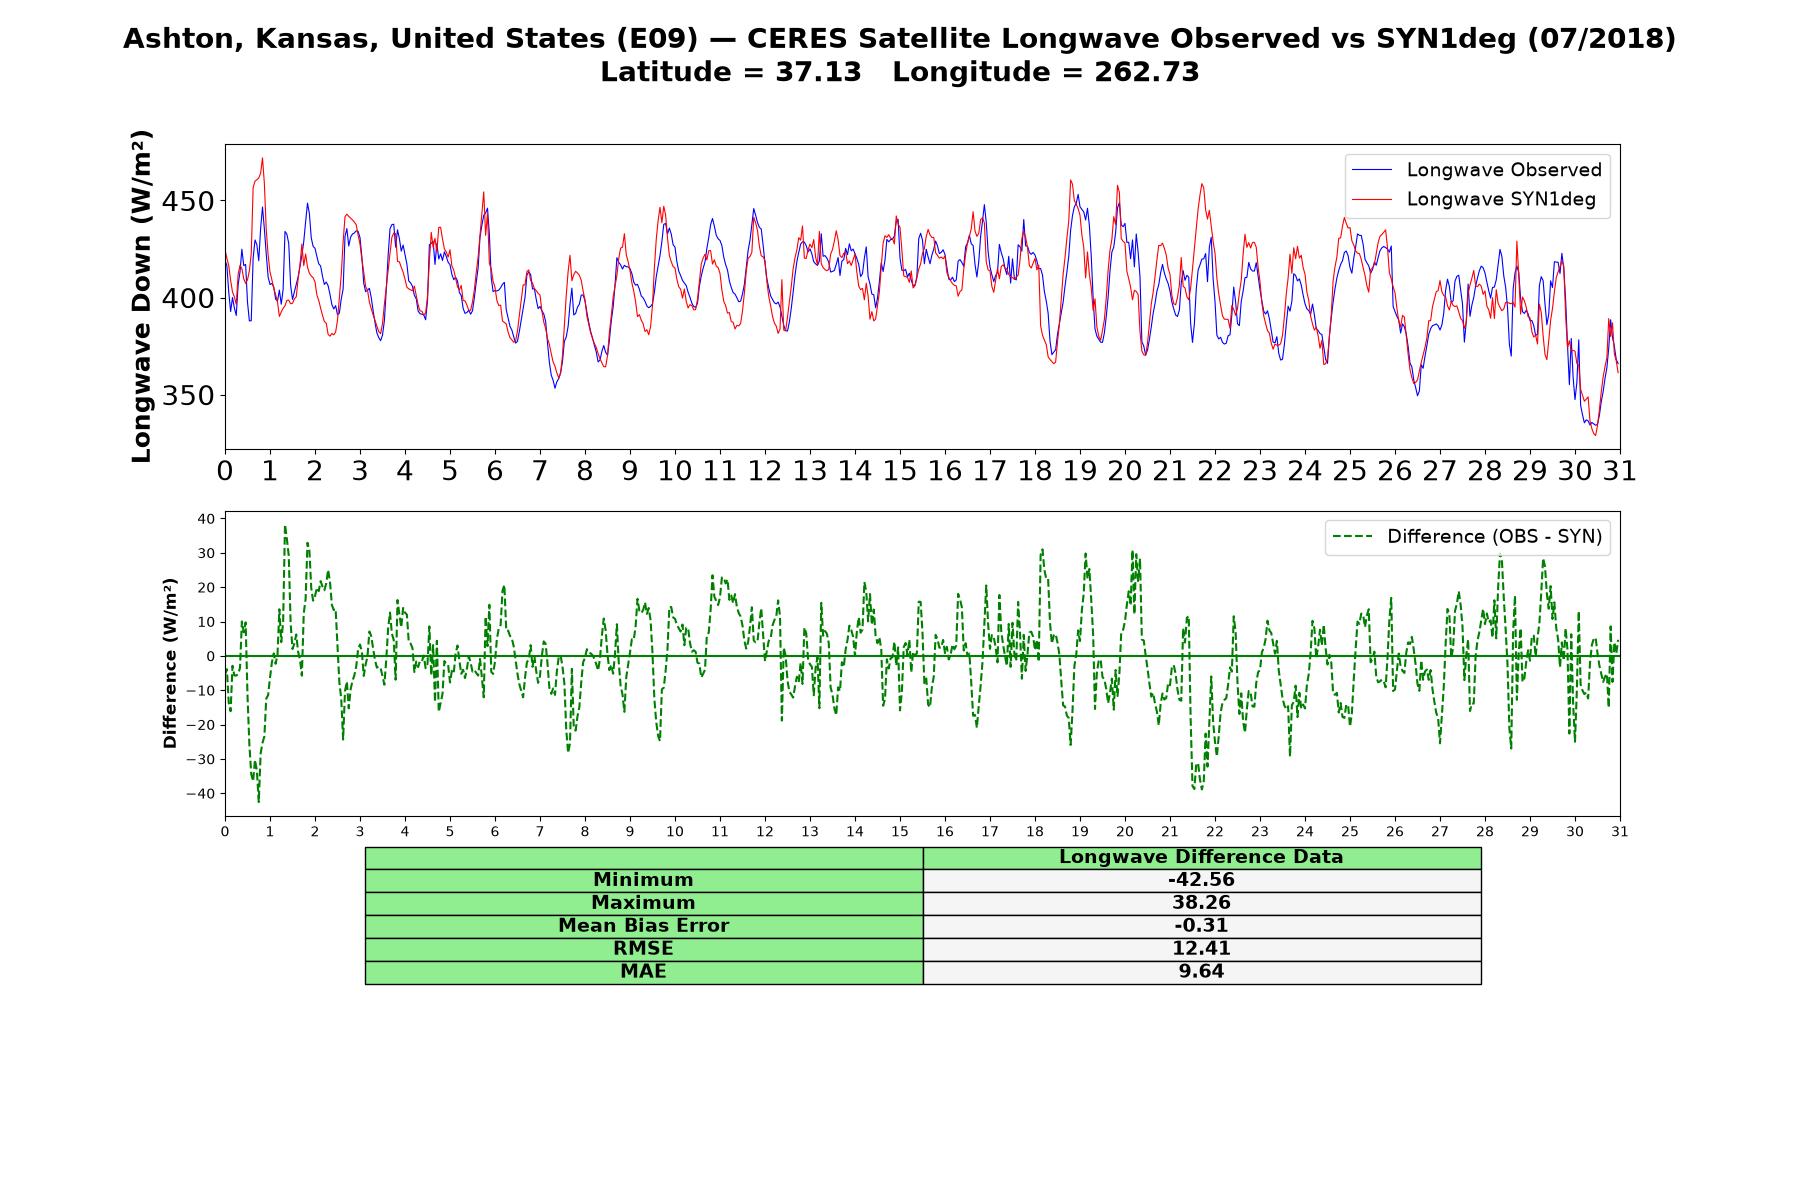
Task: Click the Mean Bias Error row label
Action: (643, 926)
